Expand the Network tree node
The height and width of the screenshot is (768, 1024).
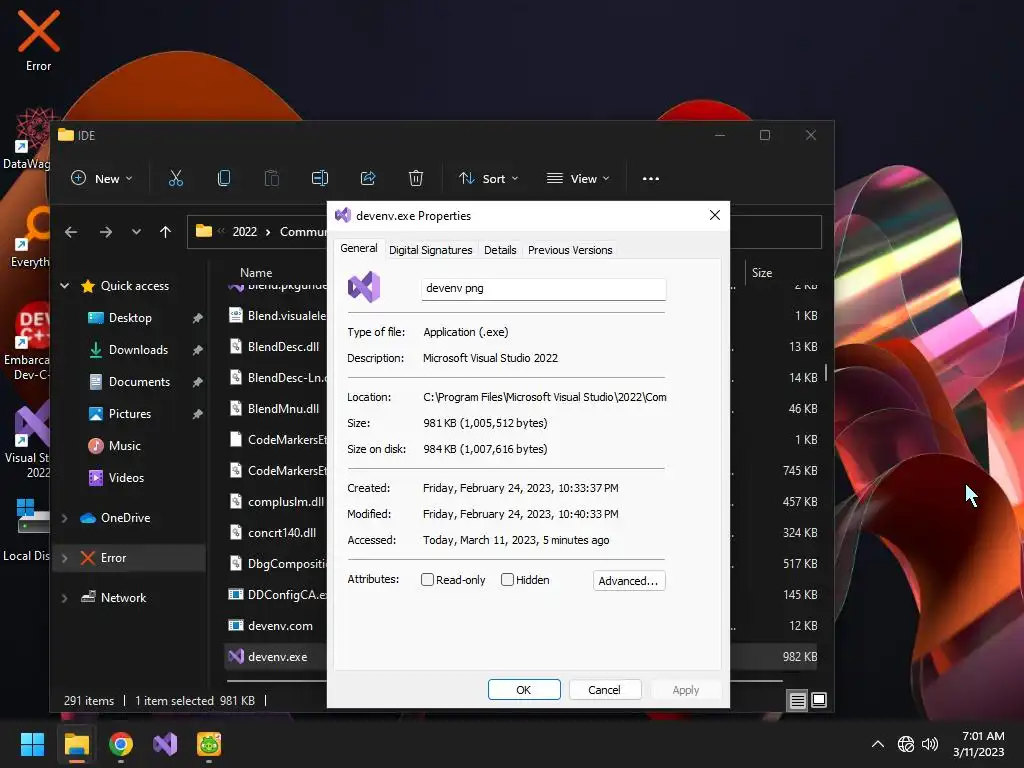65,598
